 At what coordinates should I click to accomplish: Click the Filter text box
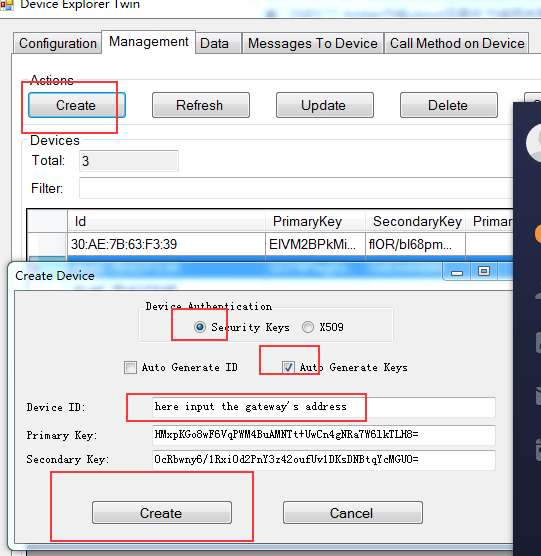(296, 188)
